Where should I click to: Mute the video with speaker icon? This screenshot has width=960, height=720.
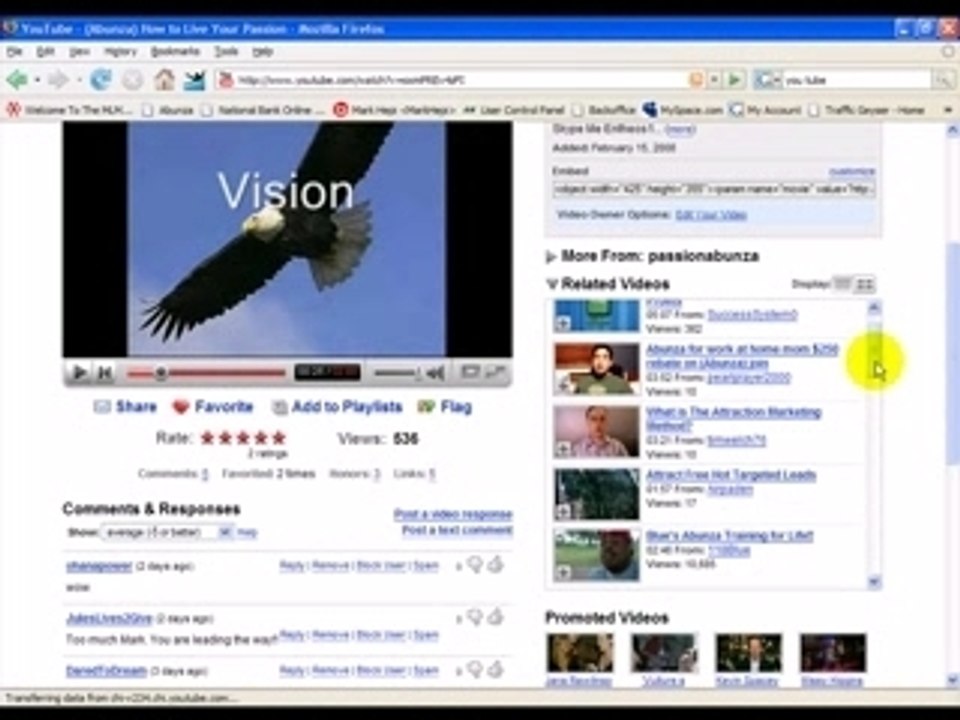[435, 372]
